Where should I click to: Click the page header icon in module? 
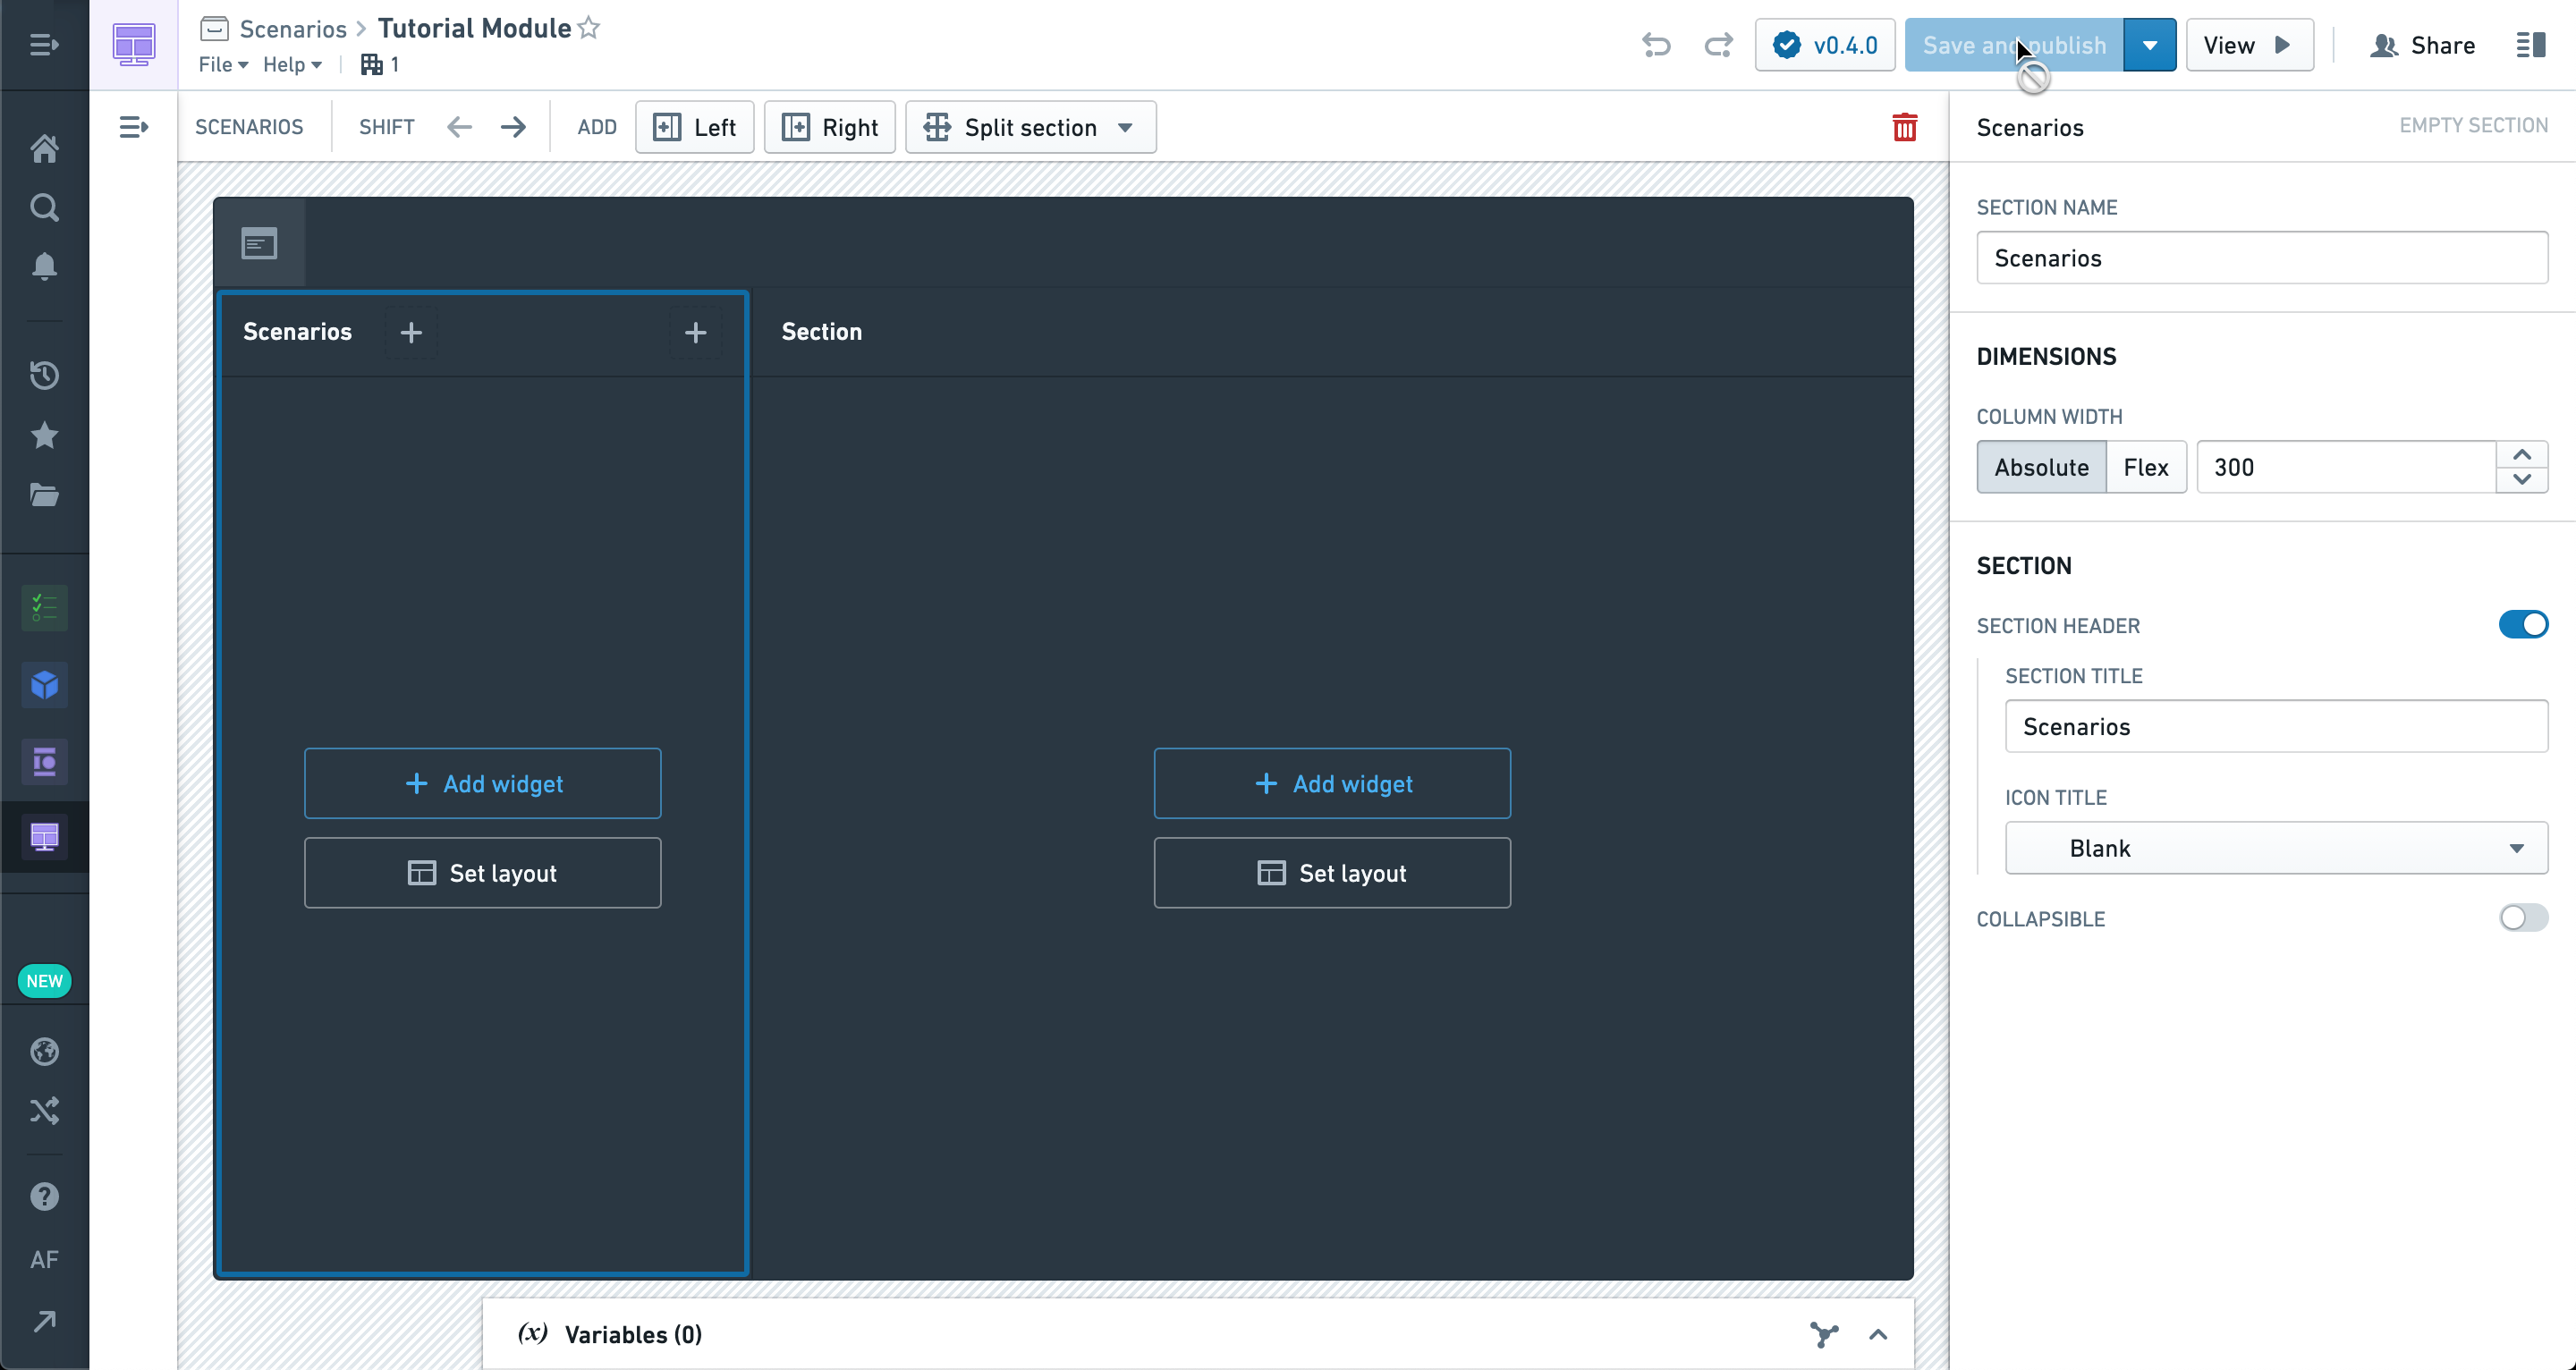click(259, 243)
